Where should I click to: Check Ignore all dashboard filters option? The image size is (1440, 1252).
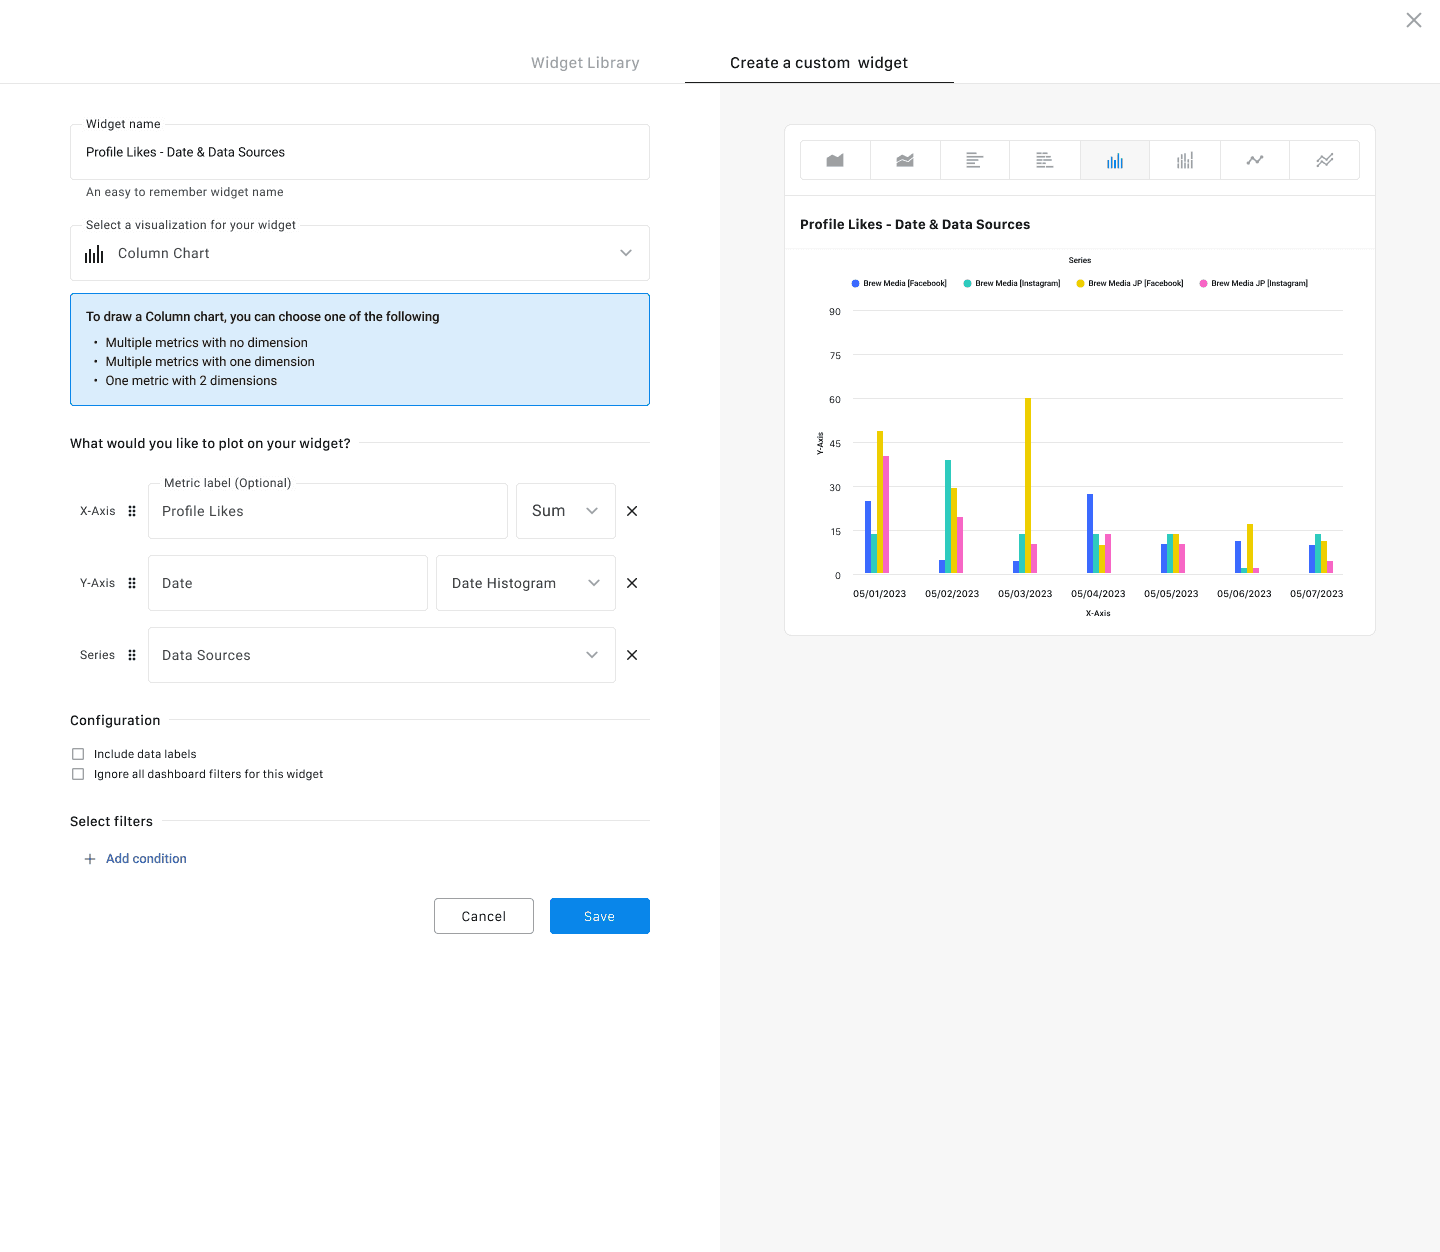[78, 774]
